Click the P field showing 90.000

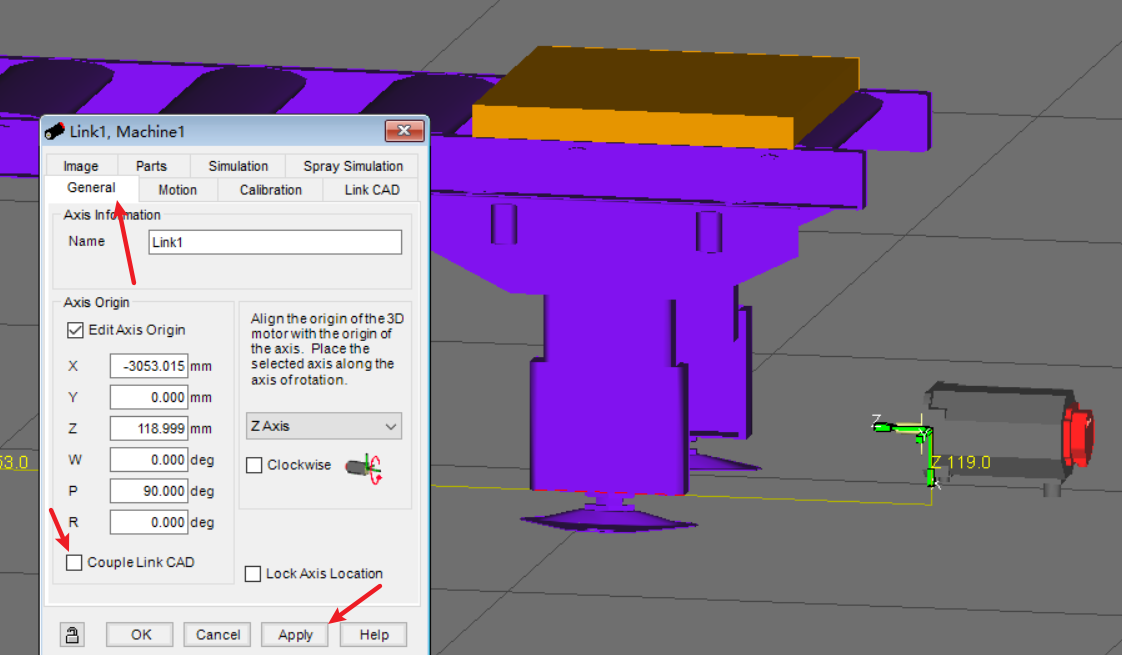pyautogui.click(x=149, y=491)
